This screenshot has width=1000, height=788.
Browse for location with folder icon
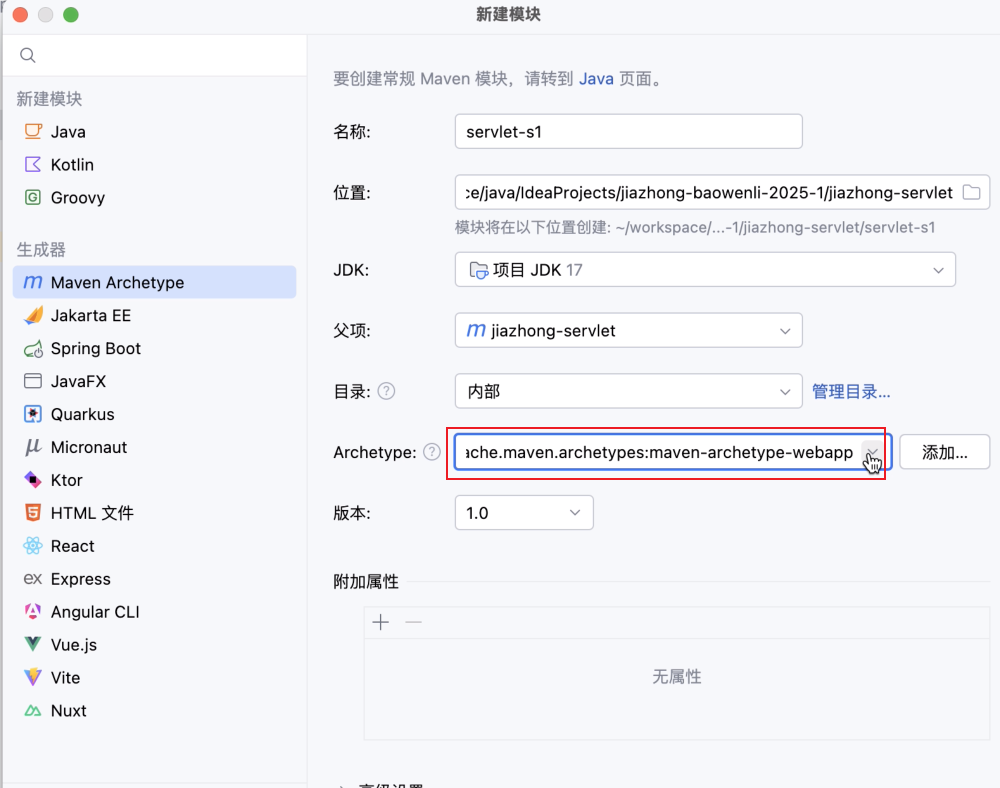(x=971, y=192)
